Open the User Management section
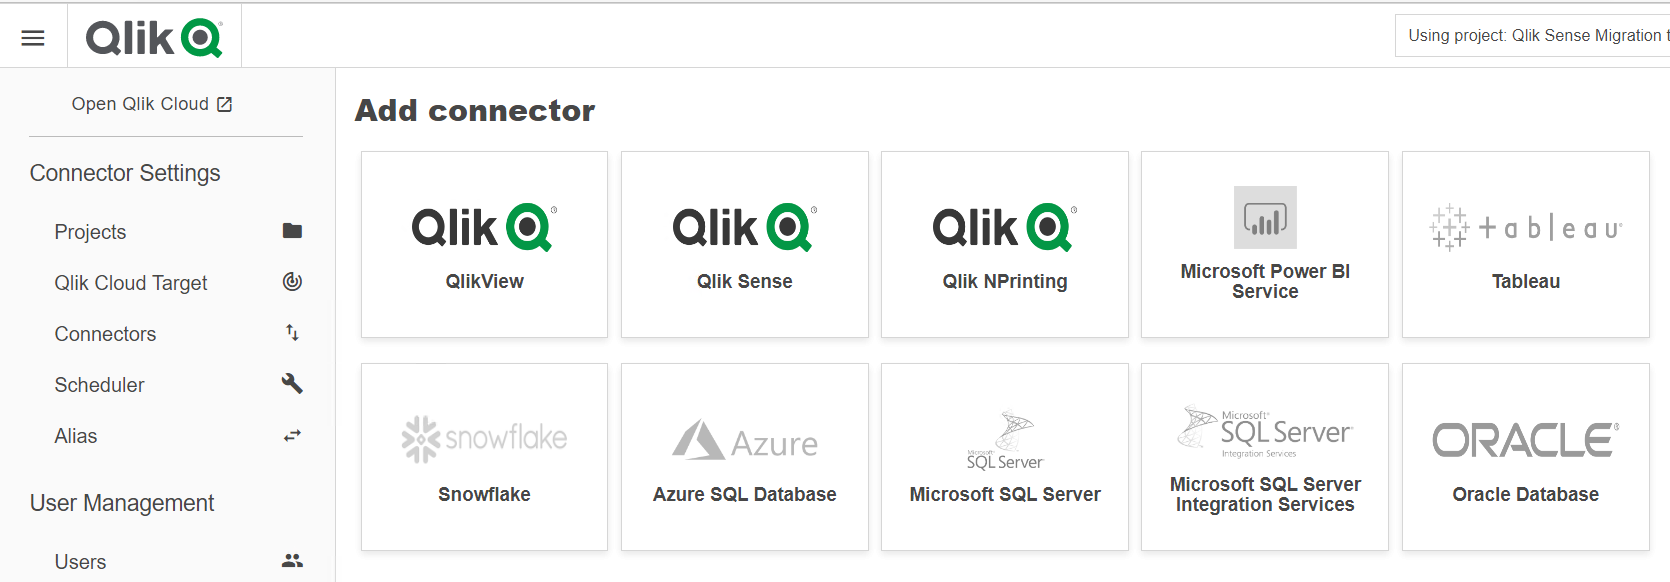This screenshot has height=582, width=1670. (122, 503)
